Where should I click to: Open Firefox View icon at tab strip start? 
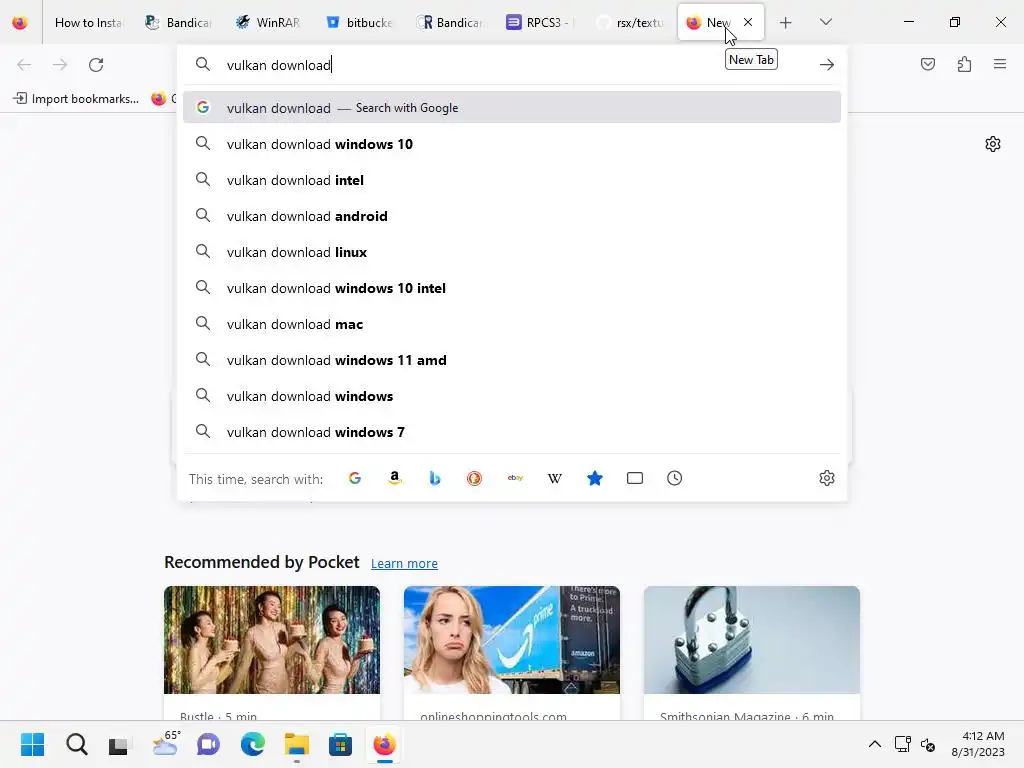click(x=20, y=23)
